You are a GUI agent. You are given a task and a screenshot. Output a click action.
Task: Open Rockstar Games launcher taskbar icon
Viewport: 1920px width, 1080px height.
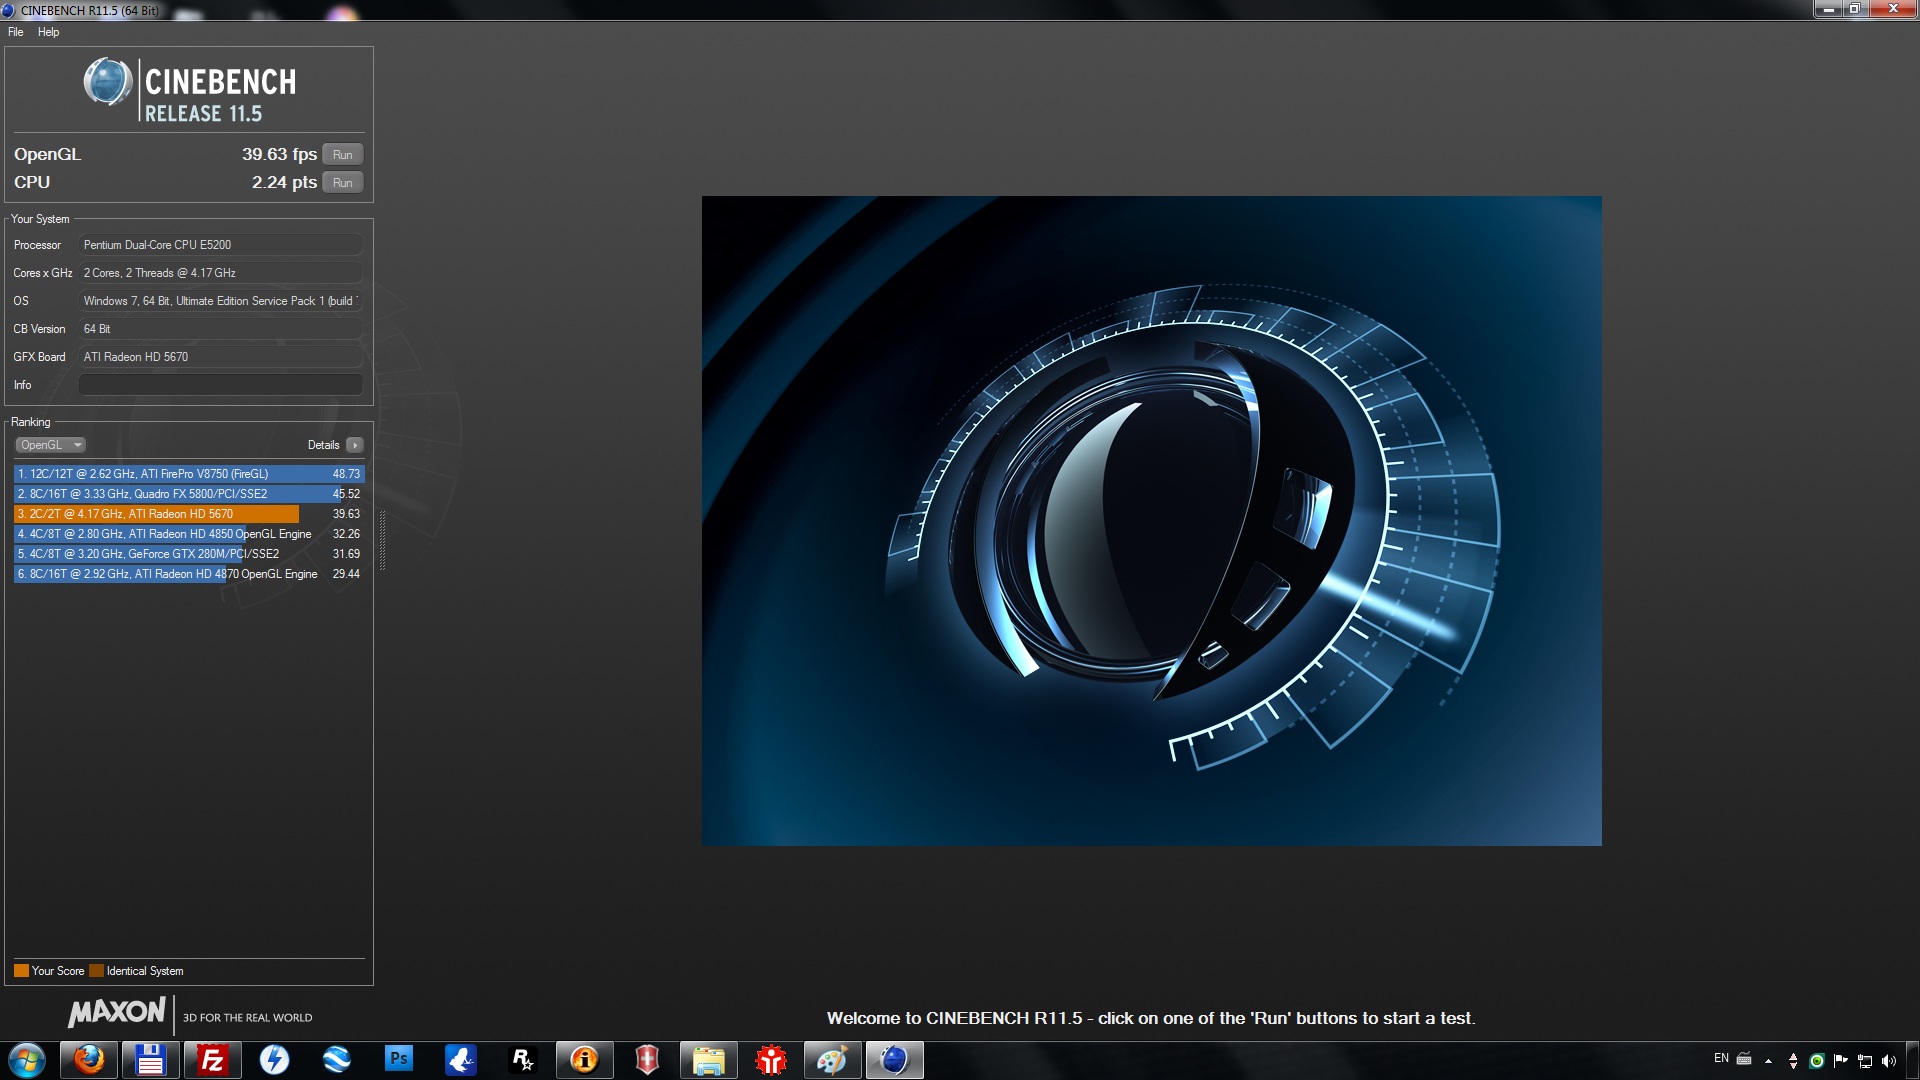tap(522, 1059)
